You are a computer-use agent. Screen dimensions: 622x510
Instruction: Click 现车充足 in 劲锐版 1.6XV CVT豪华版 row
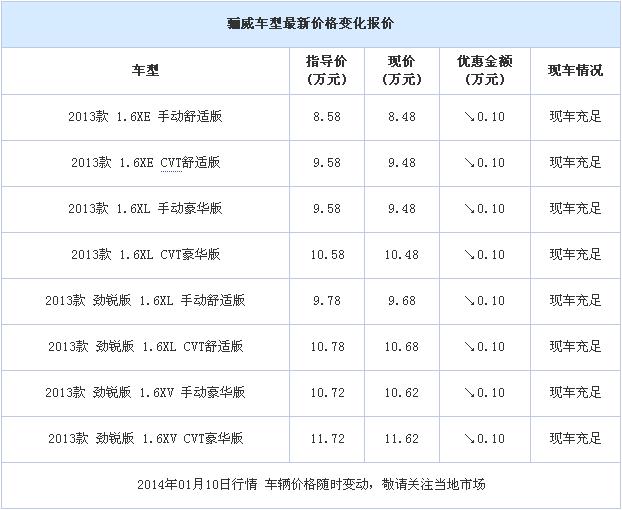tap(575, 439)
